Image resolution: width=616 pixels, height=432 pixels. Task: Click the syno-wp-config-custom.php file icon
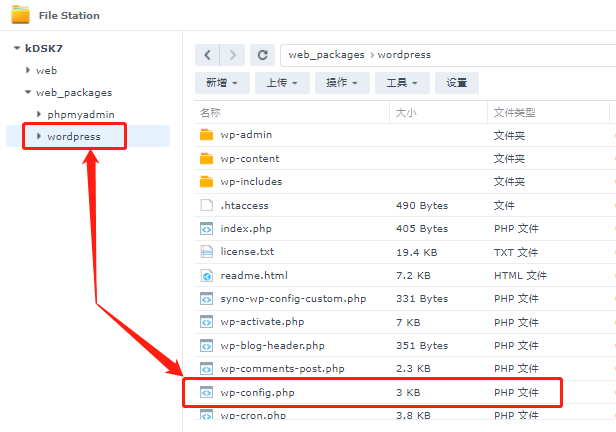206,299
